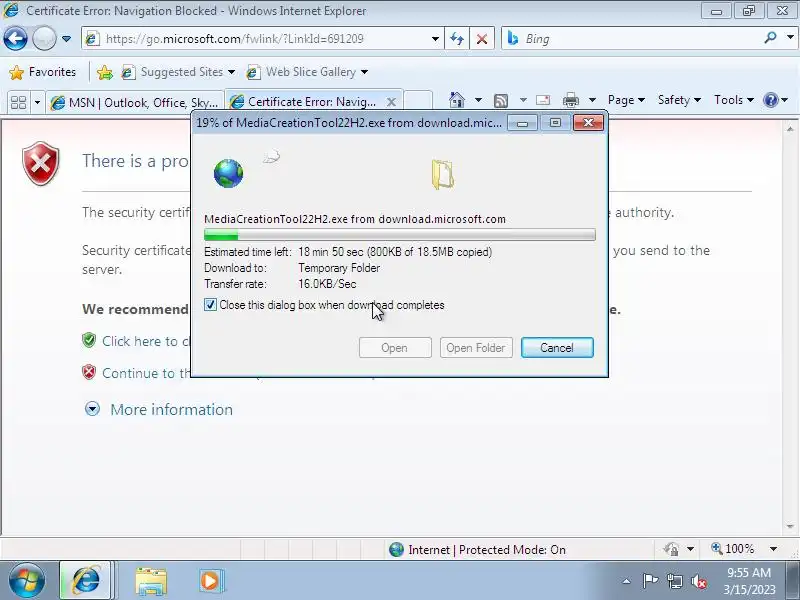The width and height of the screenshot is (800, 600).
Task: Click the More information link text
Action: coord(171,410)
